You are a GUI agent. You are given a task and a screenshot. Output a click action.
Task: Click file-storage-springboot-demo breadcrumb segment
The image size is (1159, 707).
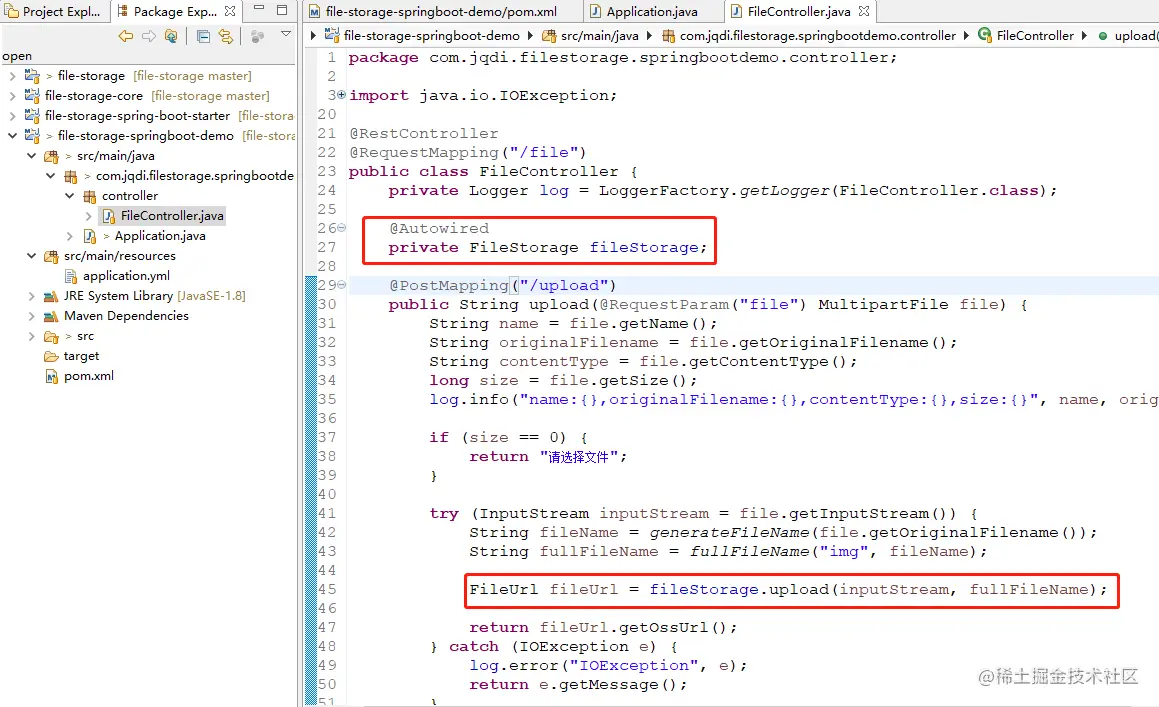432,35
